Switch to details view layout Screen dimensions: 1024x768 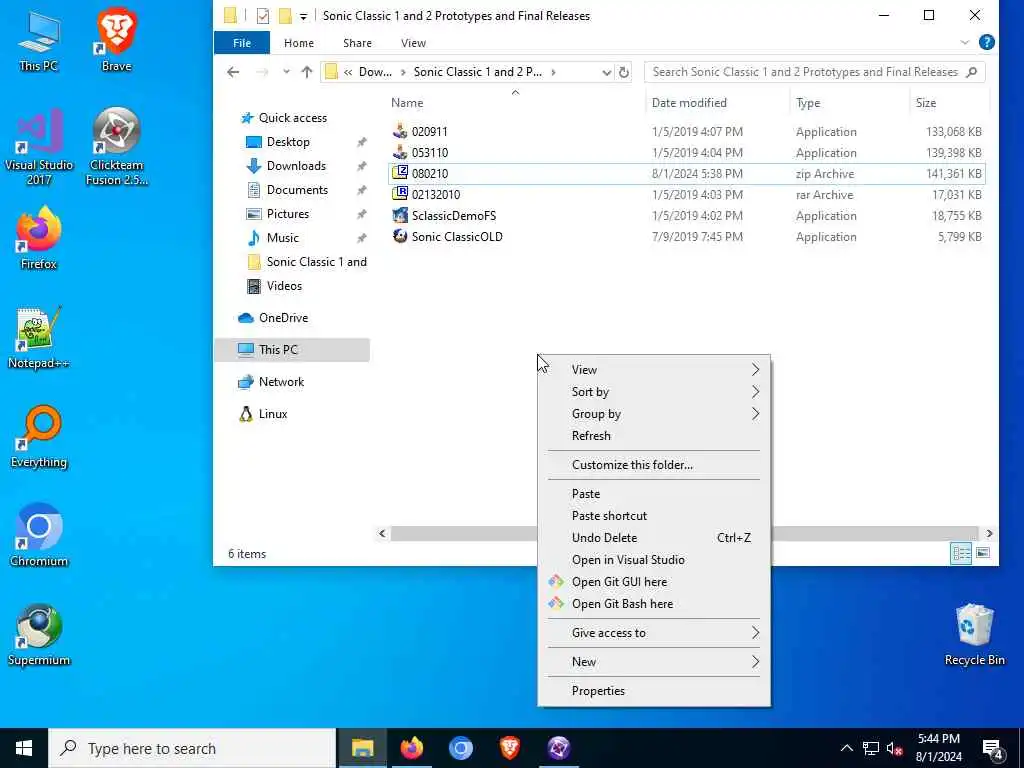[961, 553]
